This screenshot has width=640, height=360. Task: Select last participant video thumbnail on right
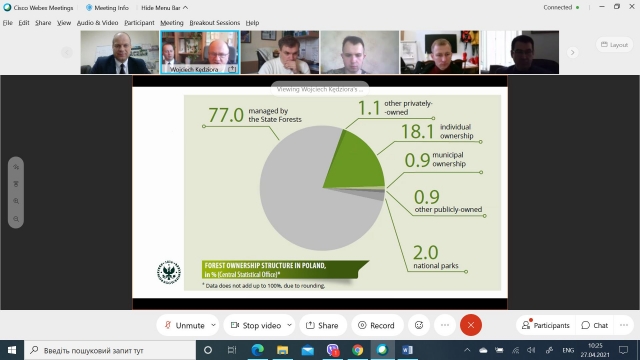click(x=520, y=52)
